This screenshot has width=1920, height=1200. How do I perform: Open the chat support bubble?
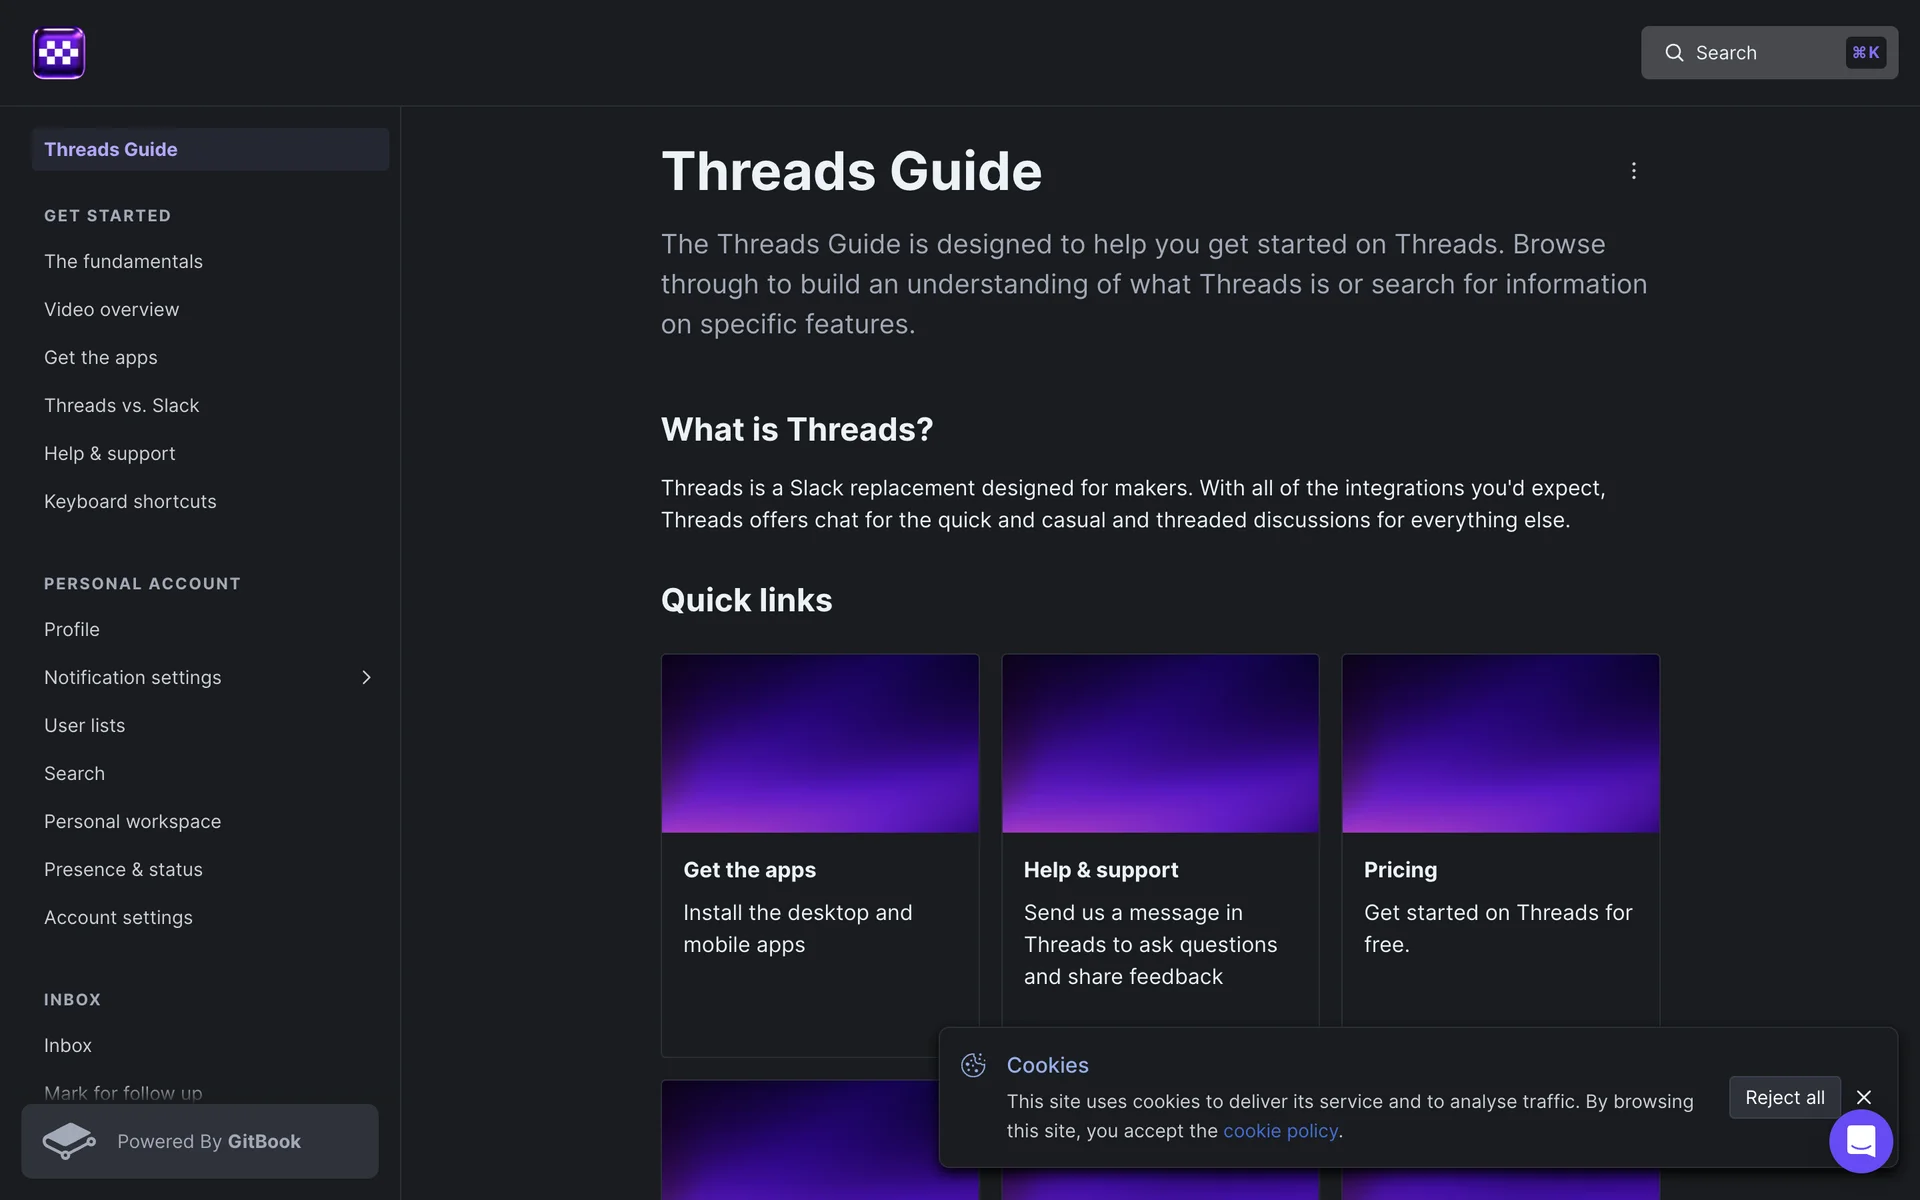click(1860, 1140)
